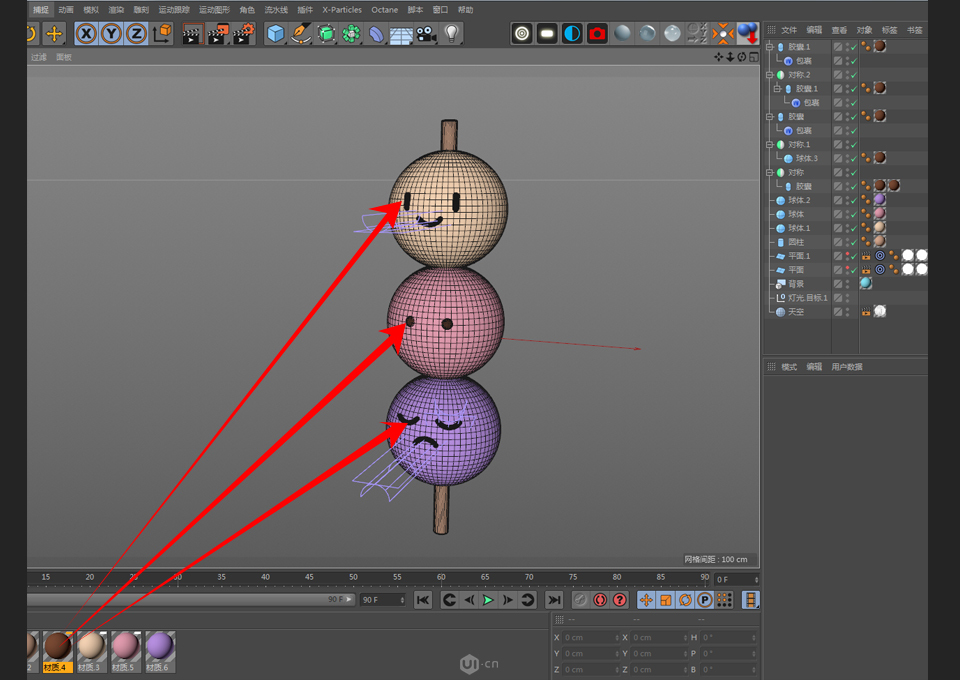Collapse the 对称.2 group
The width and height of the screenshot is (960, 680).
click(x=772, y=73)
